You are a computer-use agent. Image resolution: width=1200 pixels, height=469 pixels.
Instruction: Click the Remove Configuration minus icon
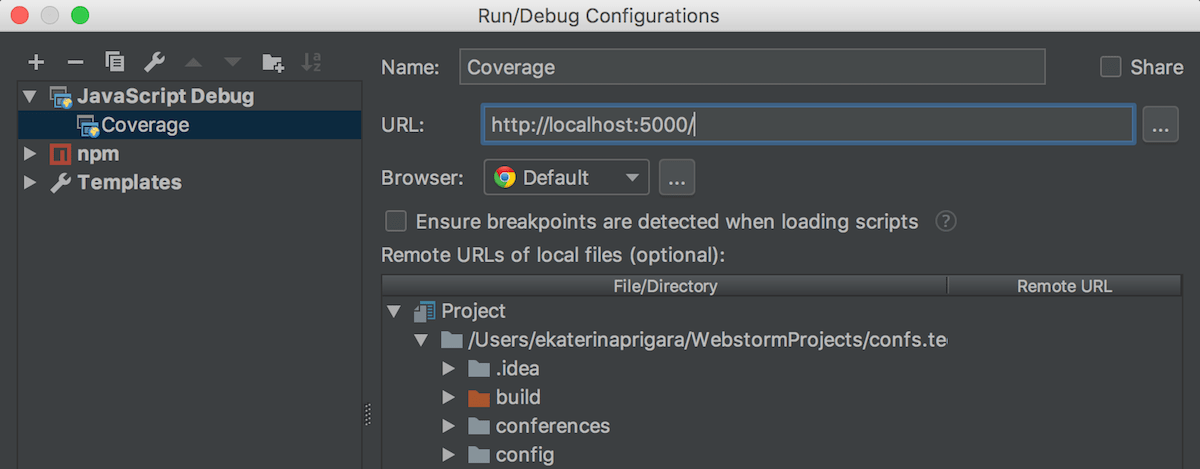(75, 62)
